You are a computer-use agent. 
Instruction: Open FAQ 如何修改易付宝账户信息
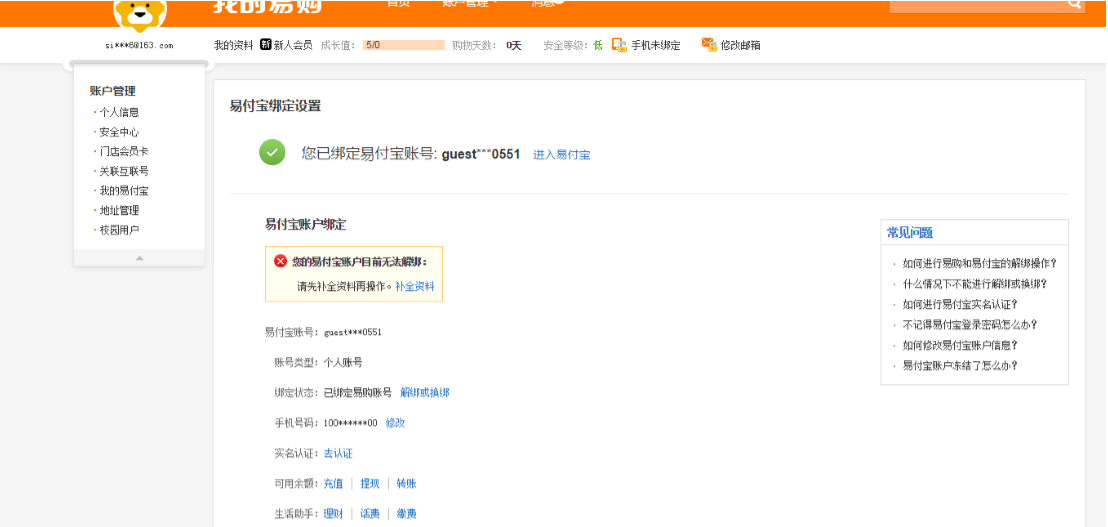click(960, 345)
